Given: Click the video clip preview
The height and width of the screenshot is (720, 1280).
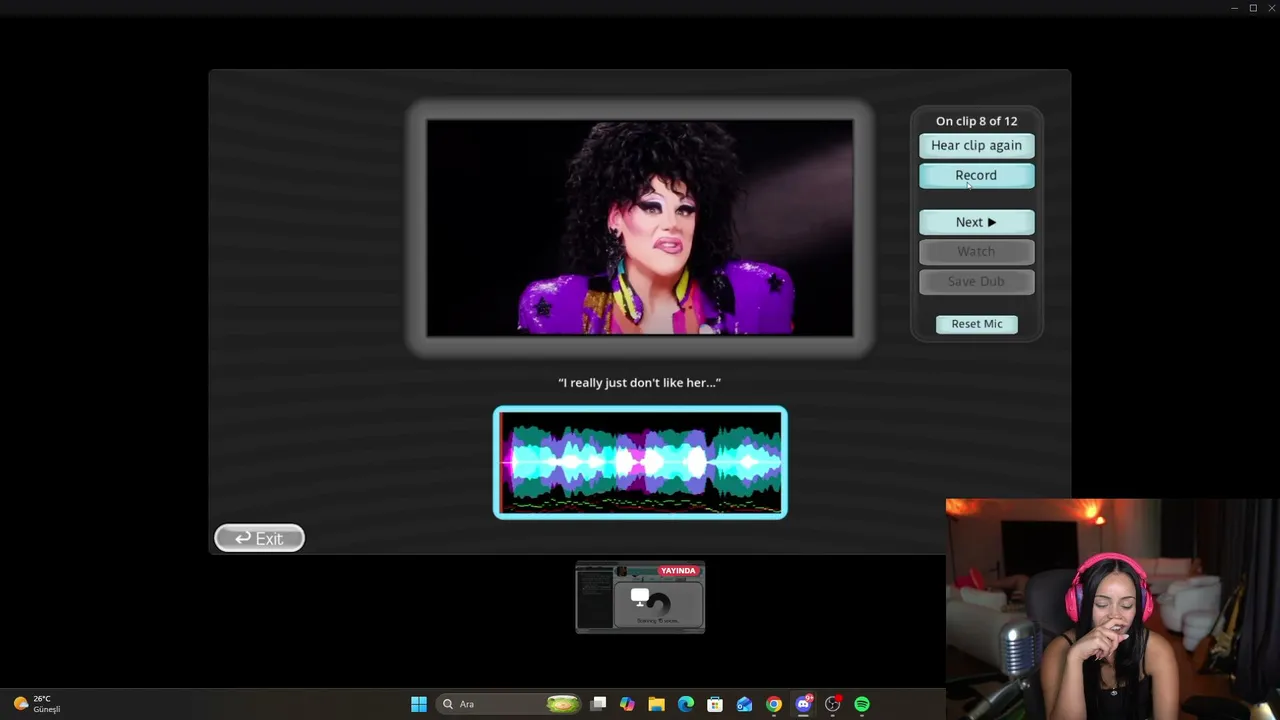Looking at the screenshot, I should click(640, 228).
